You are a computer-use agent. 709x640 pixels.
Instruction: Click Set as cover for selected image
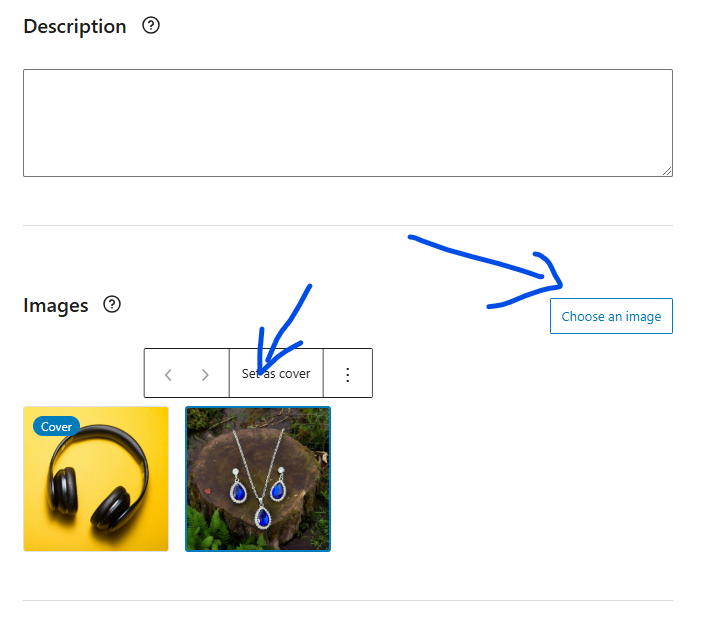click(x=276, y=374)
